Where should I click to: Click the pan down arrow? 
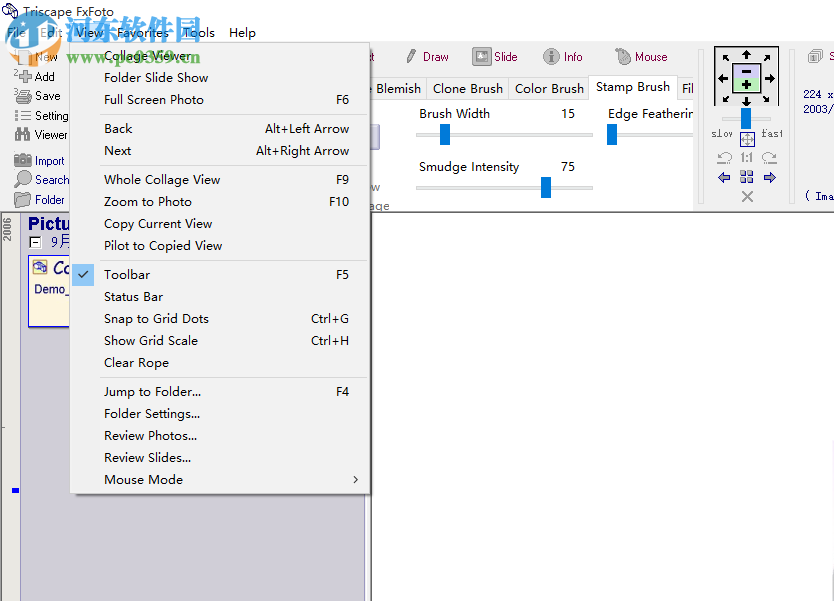point(746,101)
